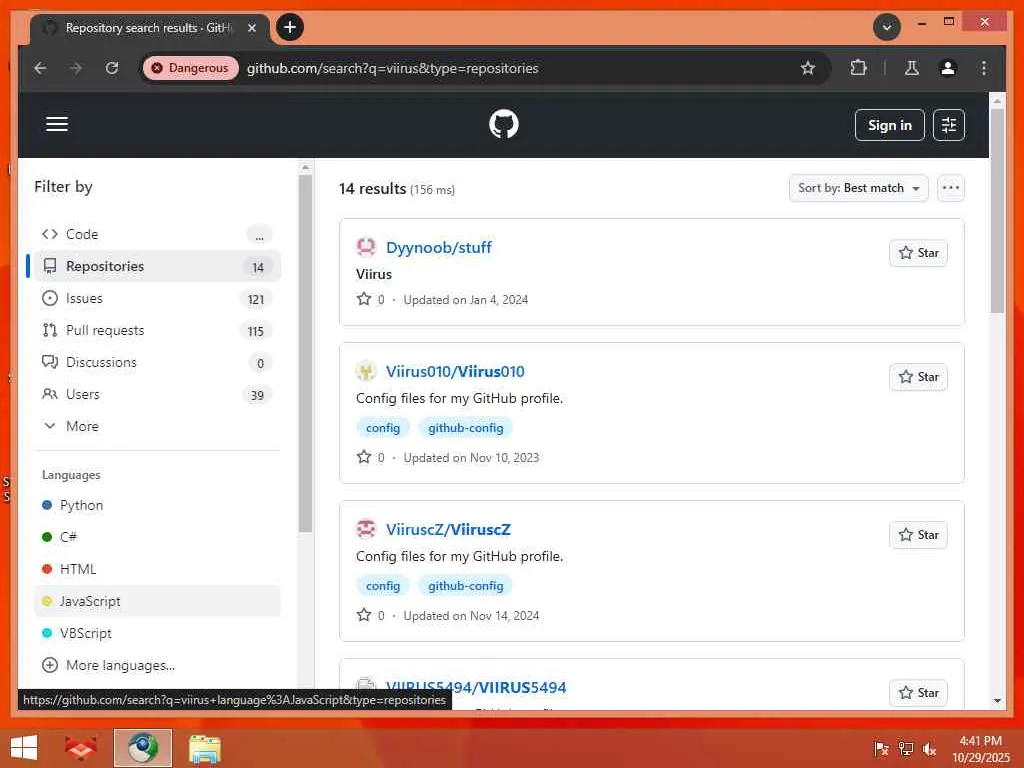Click the Action Center flag tray icon
Image resolution: width=1024 pixels, height=768 pixels.
point(881,749)
